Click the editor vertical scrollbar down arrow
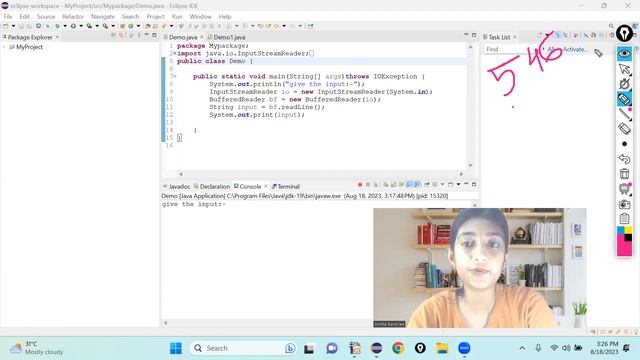 [x=470, y=165]
